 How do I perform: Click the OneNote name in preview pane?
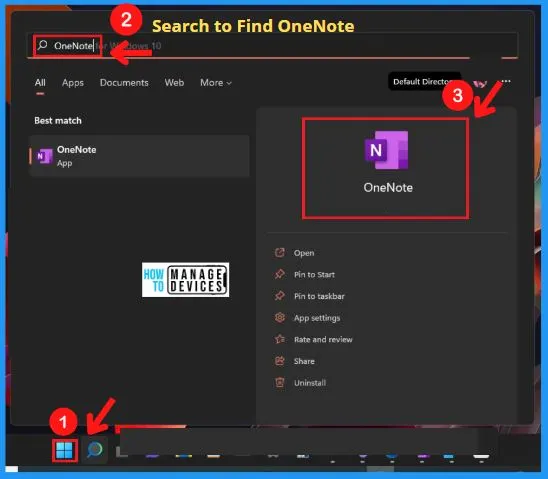[x=388, y=188]
